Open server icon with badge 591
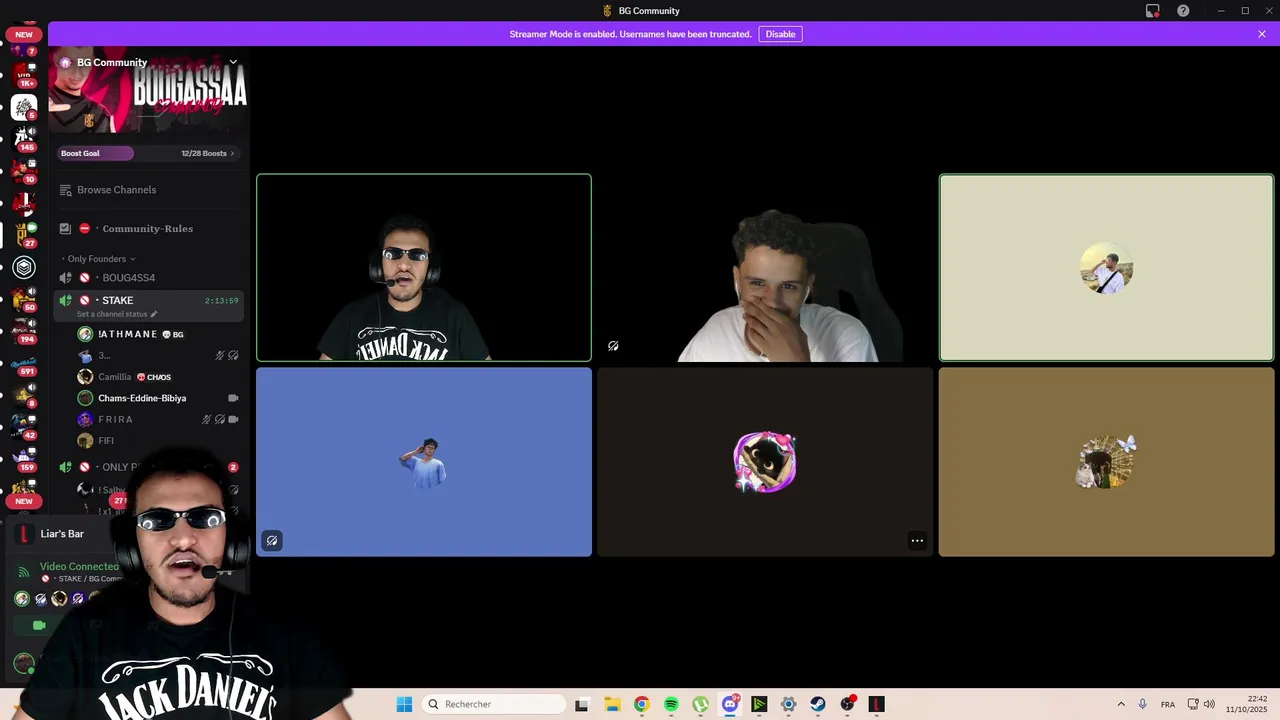This screenshot has height=720, width=1280. (24, 363)
